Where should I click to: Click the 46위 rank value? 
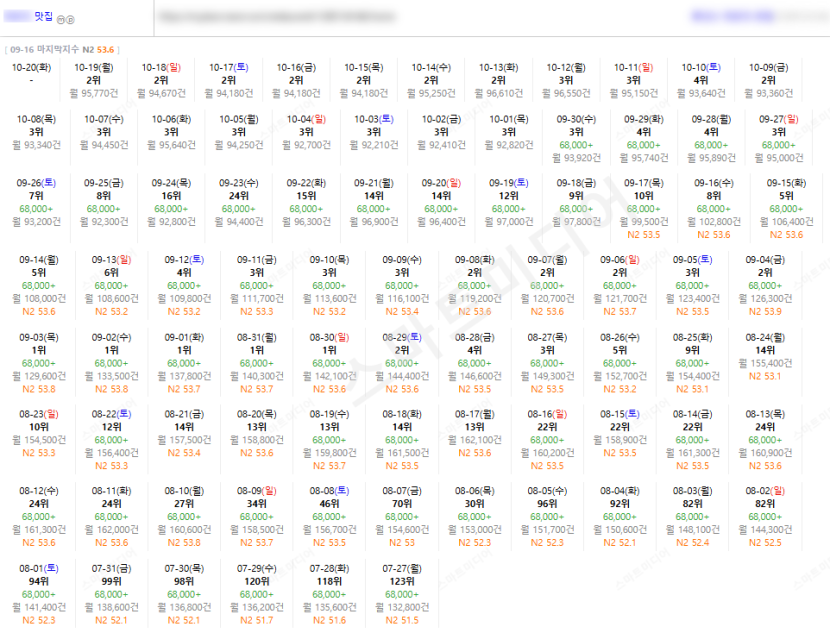pos(329,504)
